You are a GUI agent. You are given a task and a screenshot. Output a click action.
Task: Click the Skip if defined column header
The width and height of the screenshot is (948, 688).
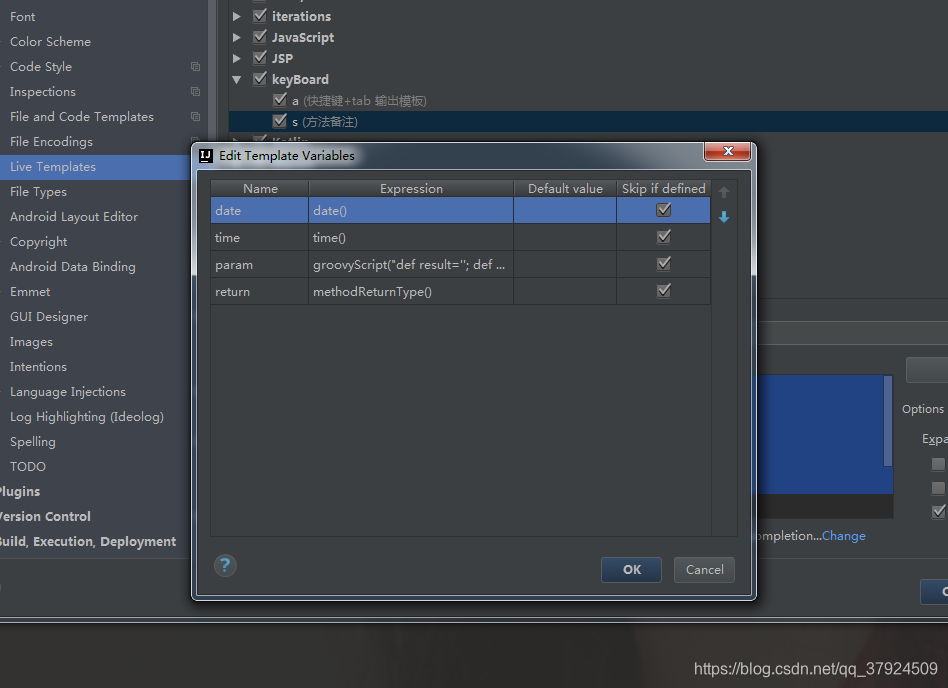[x=664, y=189]
